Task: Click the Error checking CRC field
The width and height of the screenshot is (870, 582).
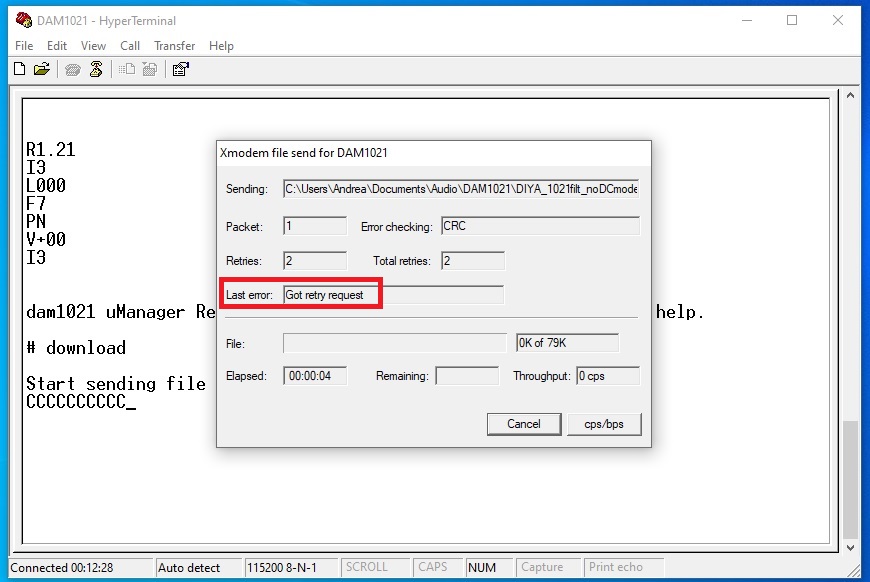Action: pyautogui.click(x=540, y=226)
